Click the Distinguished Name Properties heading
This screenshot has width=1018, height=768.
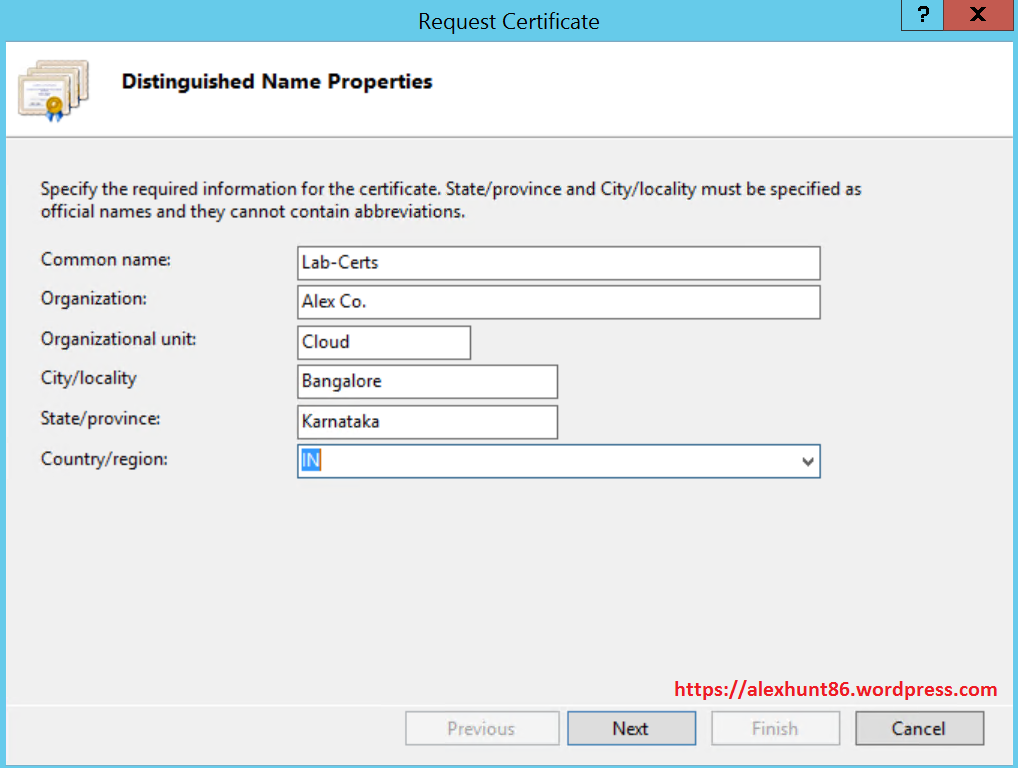tap(277, 82)
